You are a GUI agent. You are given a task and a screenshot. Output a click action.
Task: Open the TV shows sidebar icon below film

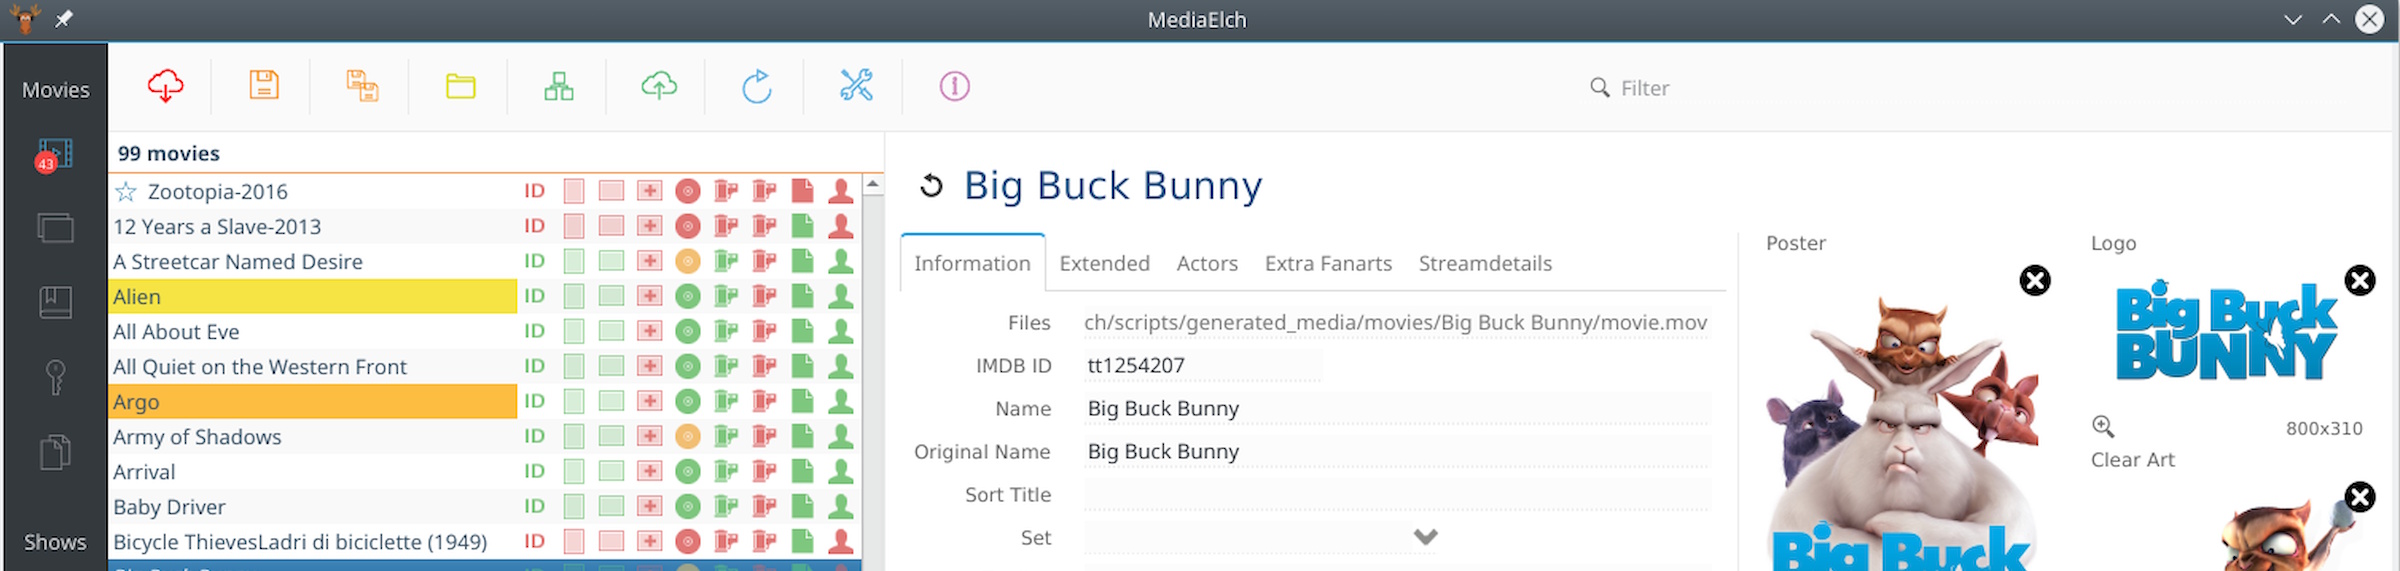click(55, 228)
